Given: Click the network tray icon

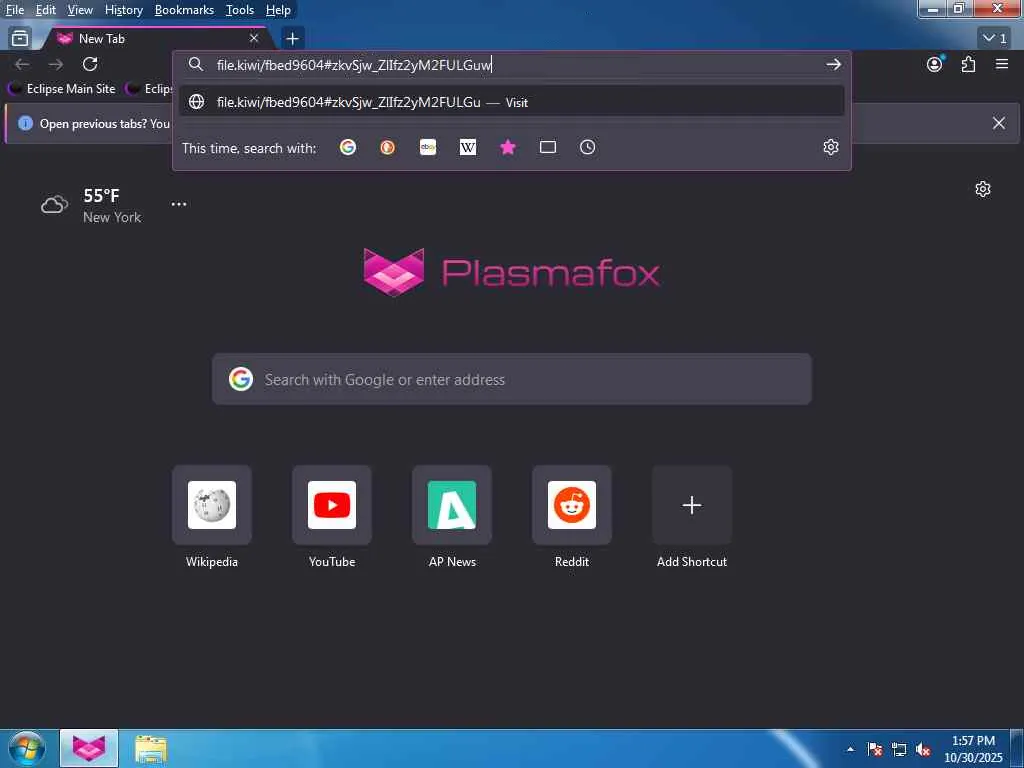Looking at the screenshot, I should tap(899, 750).
